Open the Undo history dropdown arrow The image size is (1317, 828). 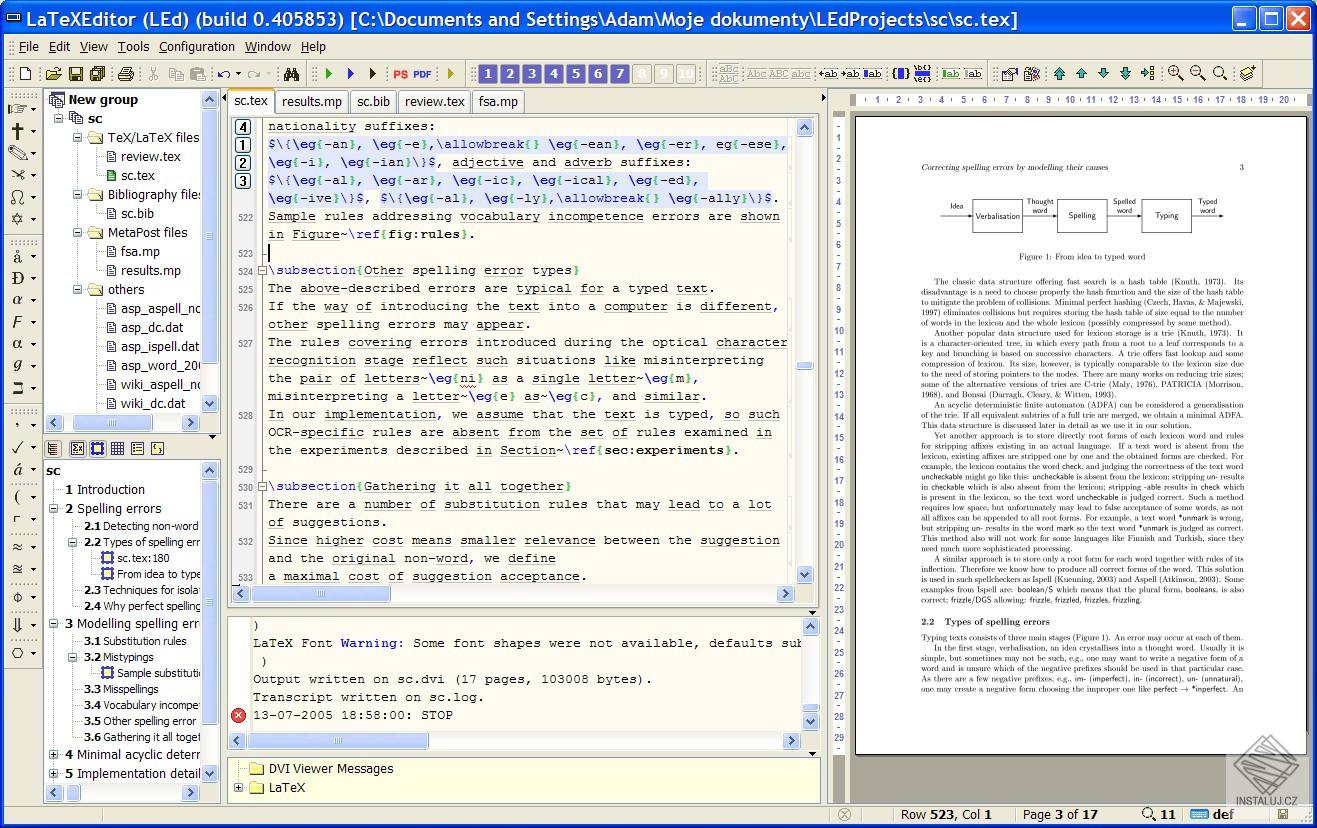coord(238,73)
